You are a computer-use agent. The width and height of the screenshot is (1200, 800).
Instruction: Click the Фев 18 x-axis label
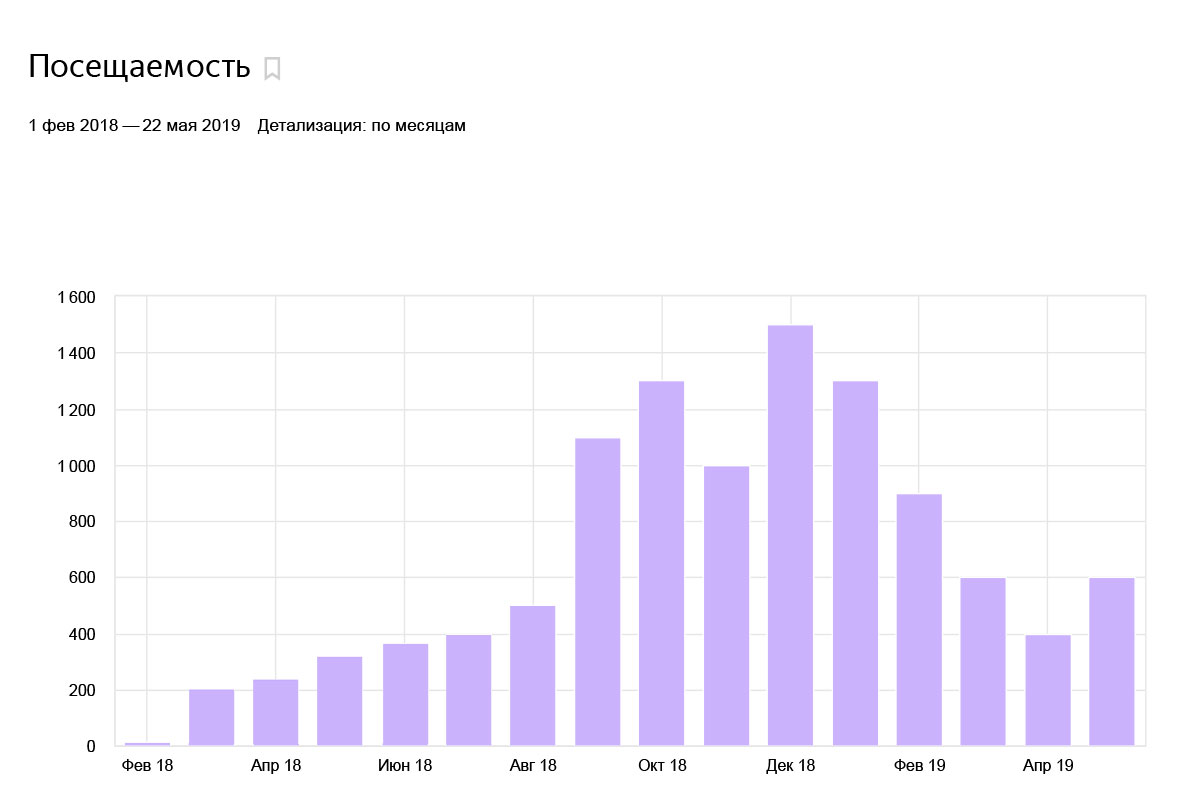click(x=147, y=766)
